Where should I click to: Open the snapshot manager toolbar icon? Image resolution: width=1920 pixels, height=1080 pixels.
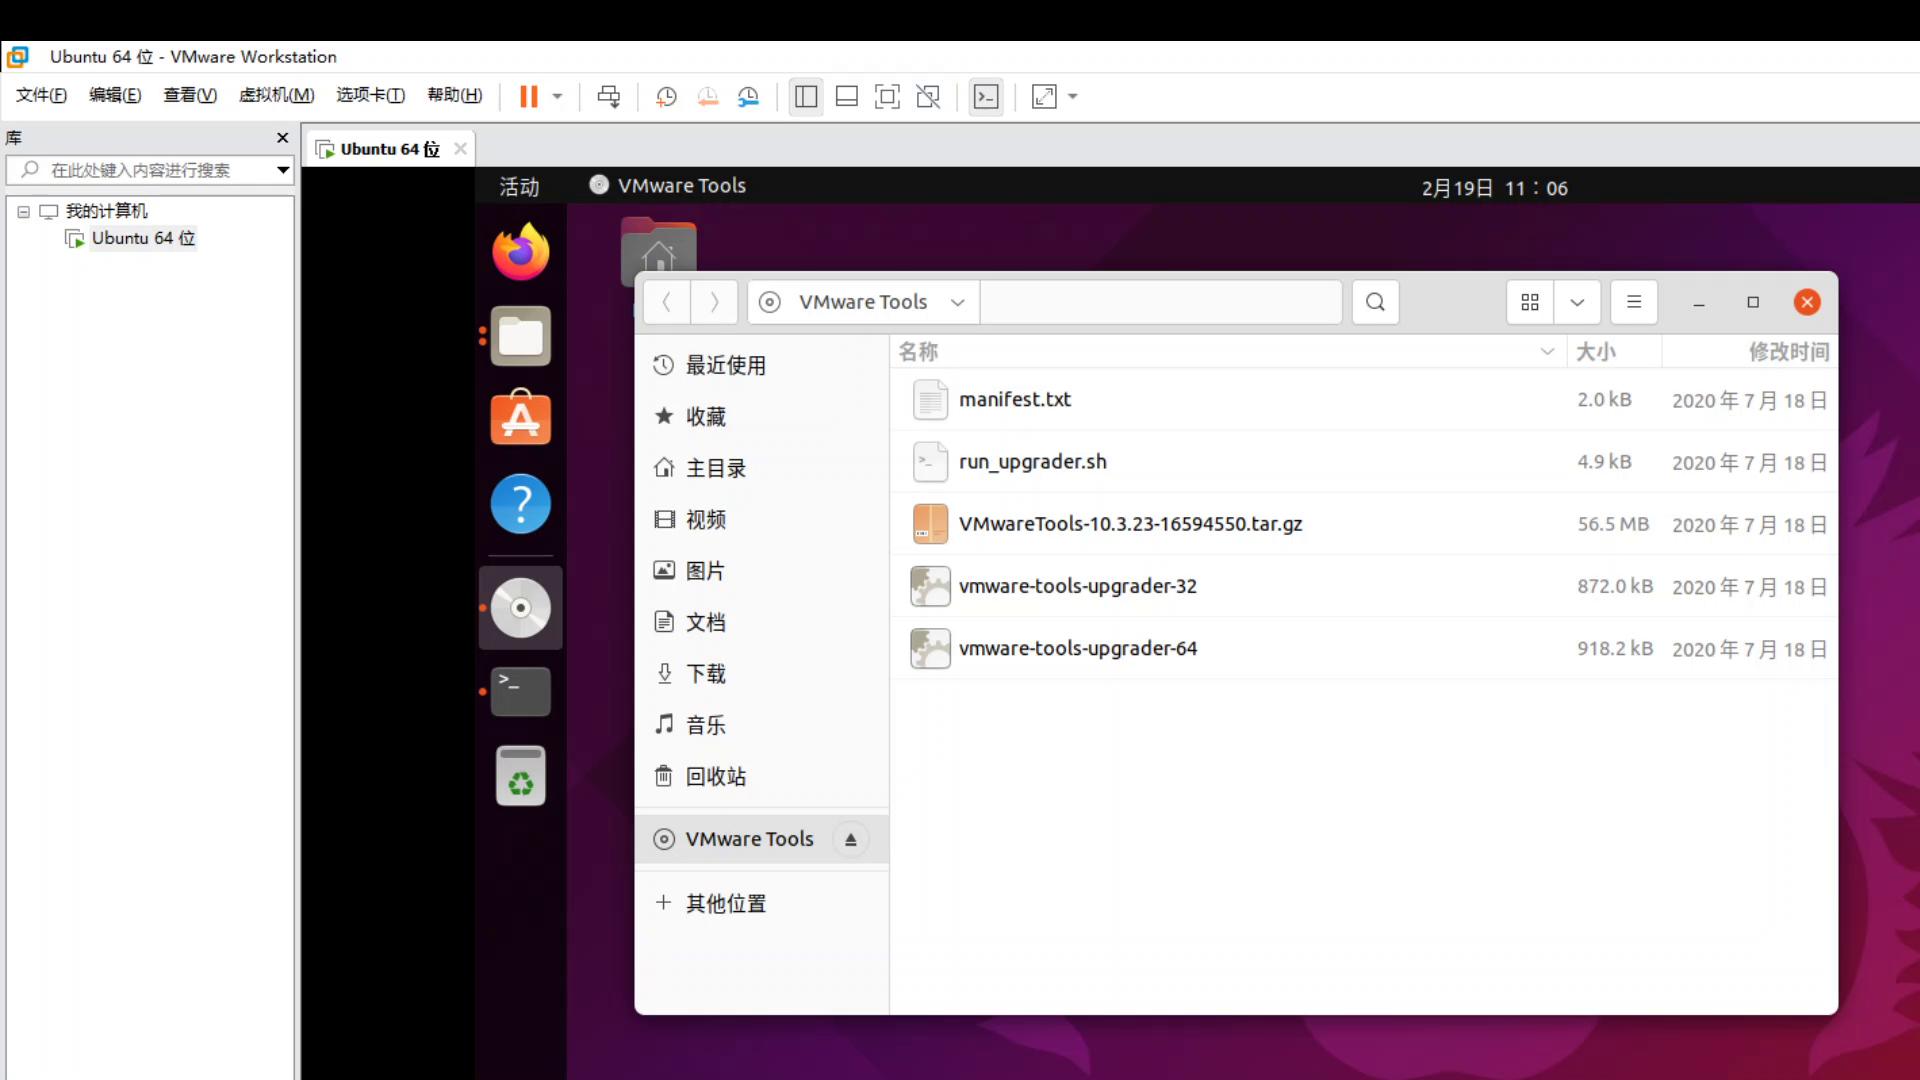point(748,97)
